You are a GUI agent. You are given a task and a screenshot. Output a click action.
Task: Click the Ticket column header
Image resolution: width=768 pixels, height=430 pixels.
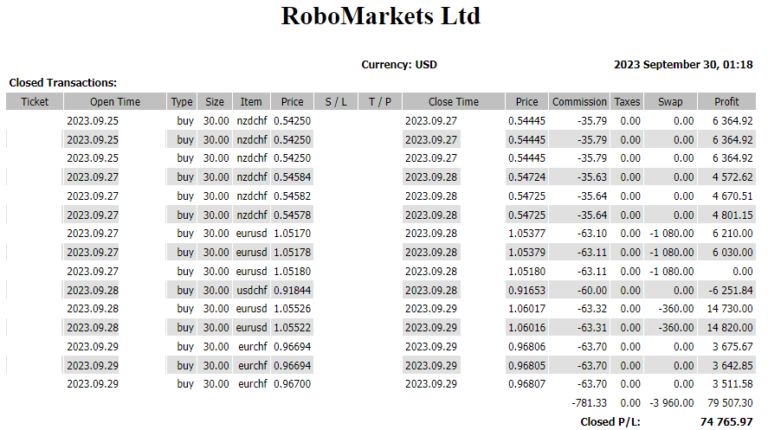click(x=35, y=102)
